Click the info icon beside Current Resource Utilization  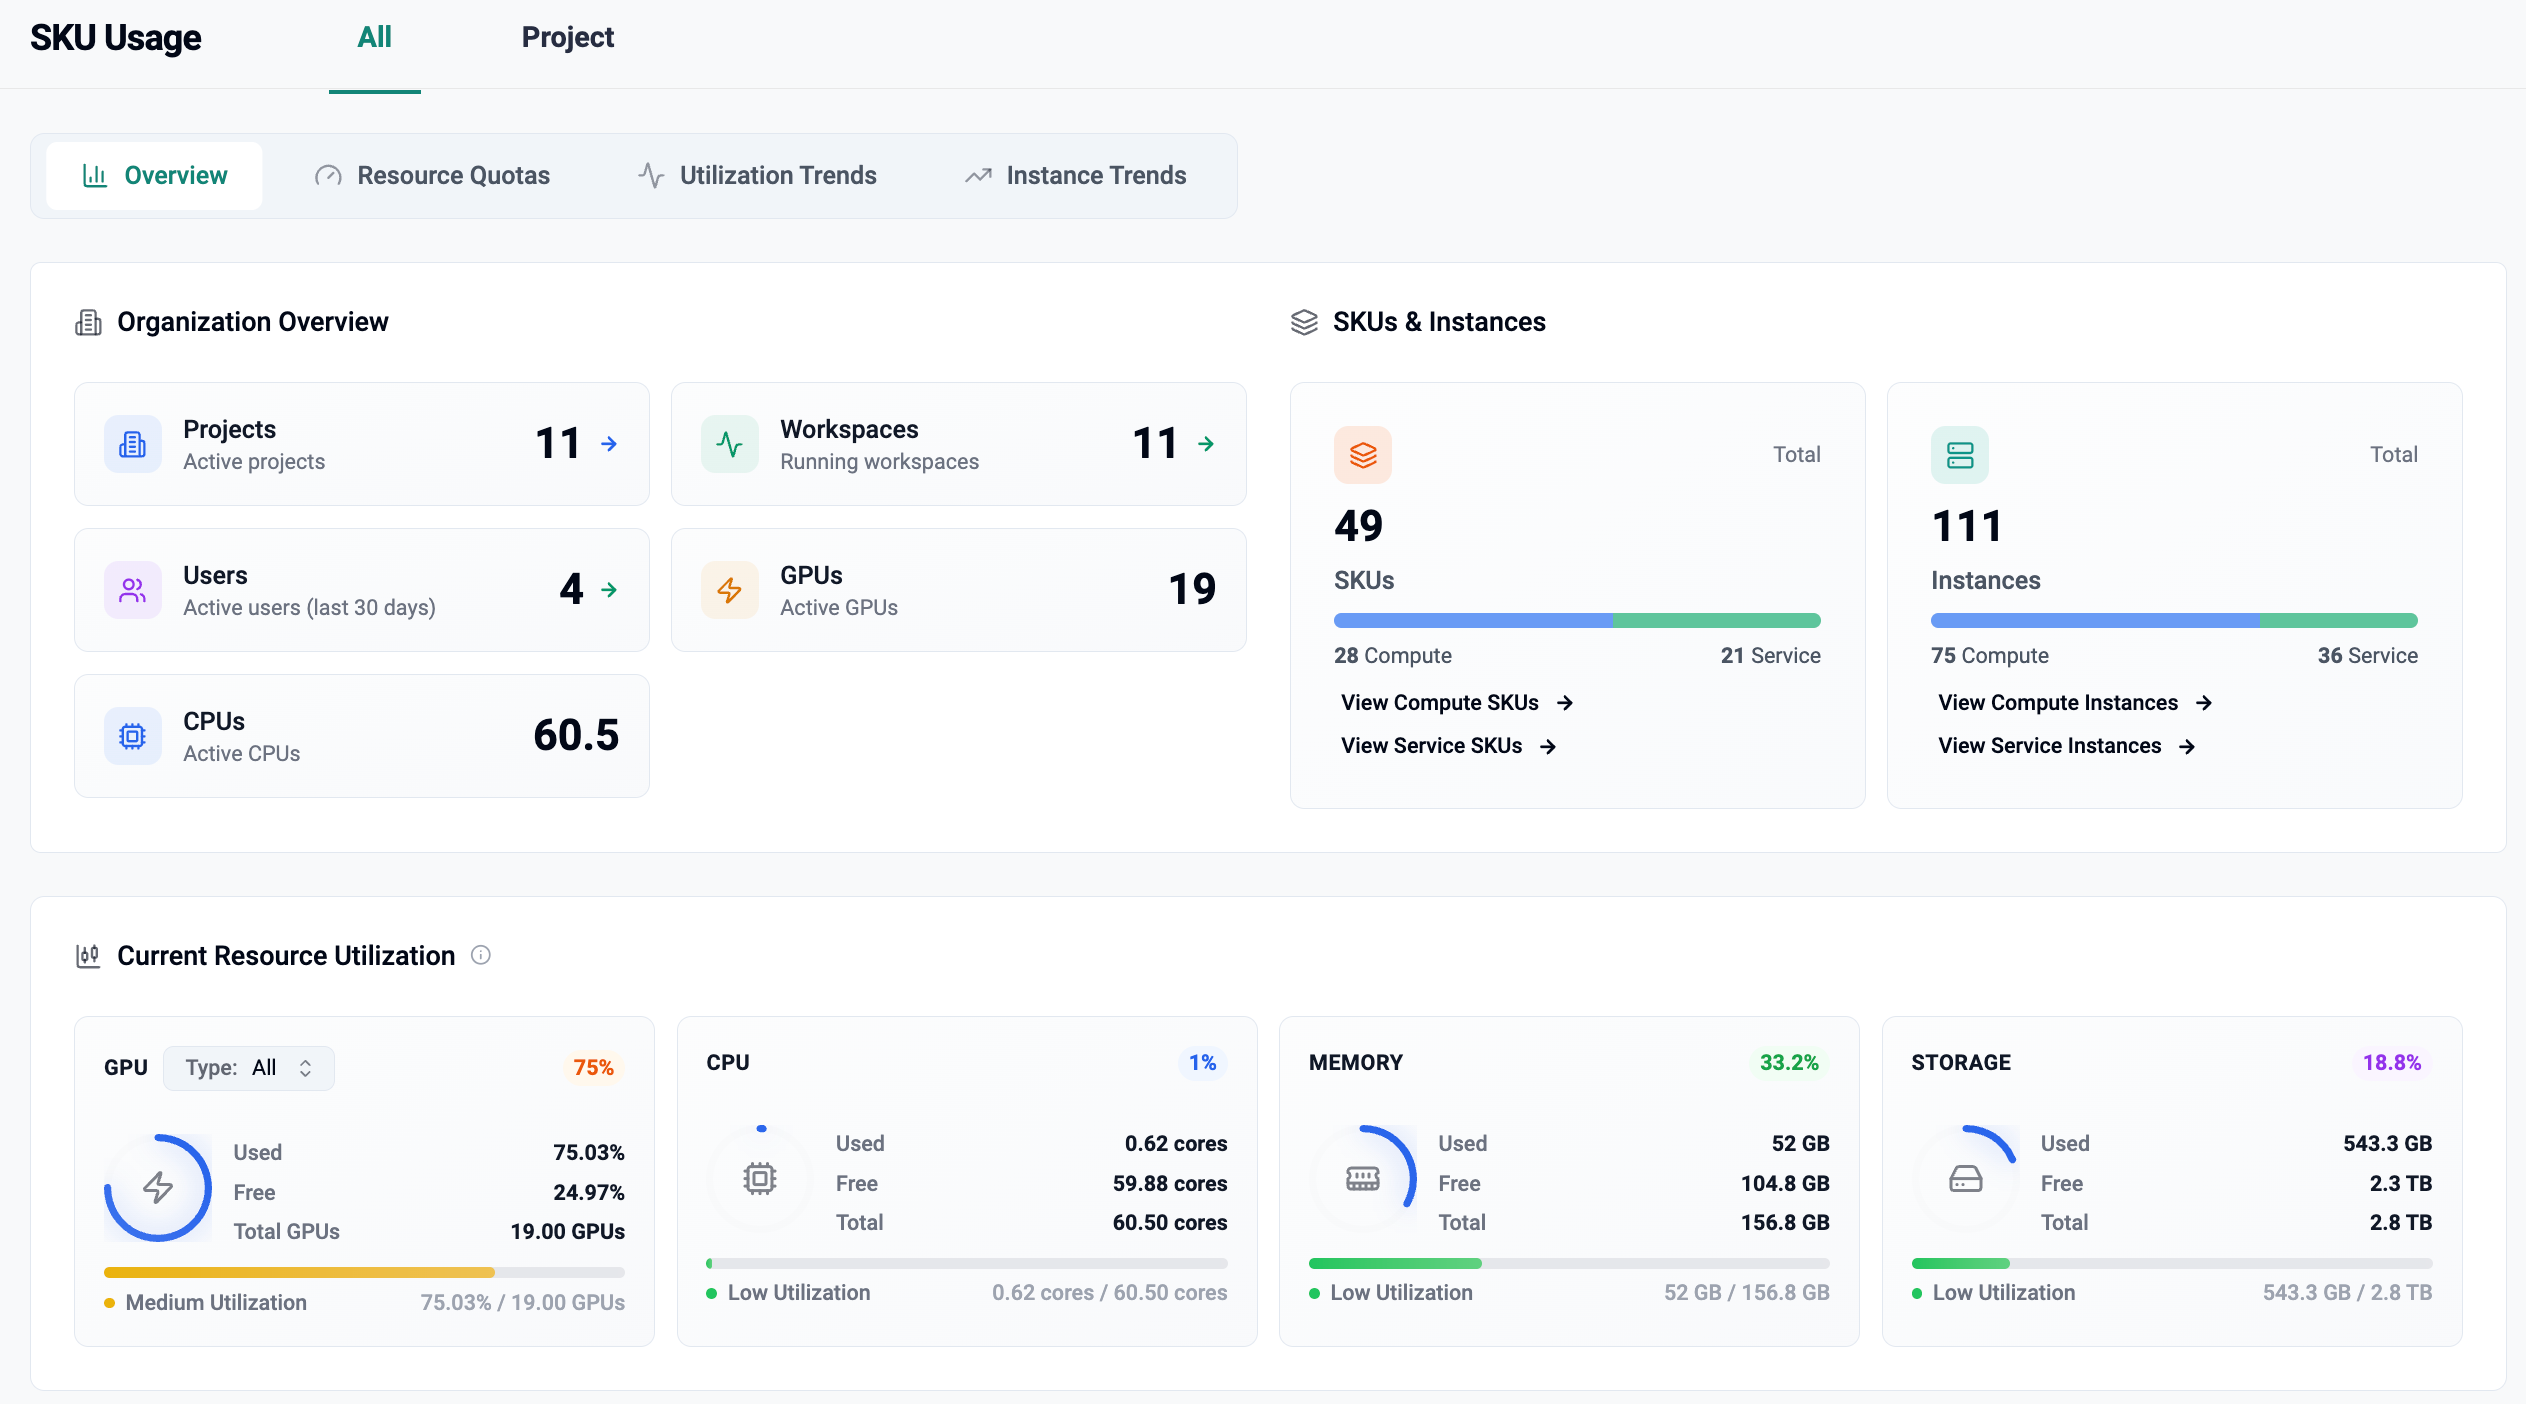[481, 955]
